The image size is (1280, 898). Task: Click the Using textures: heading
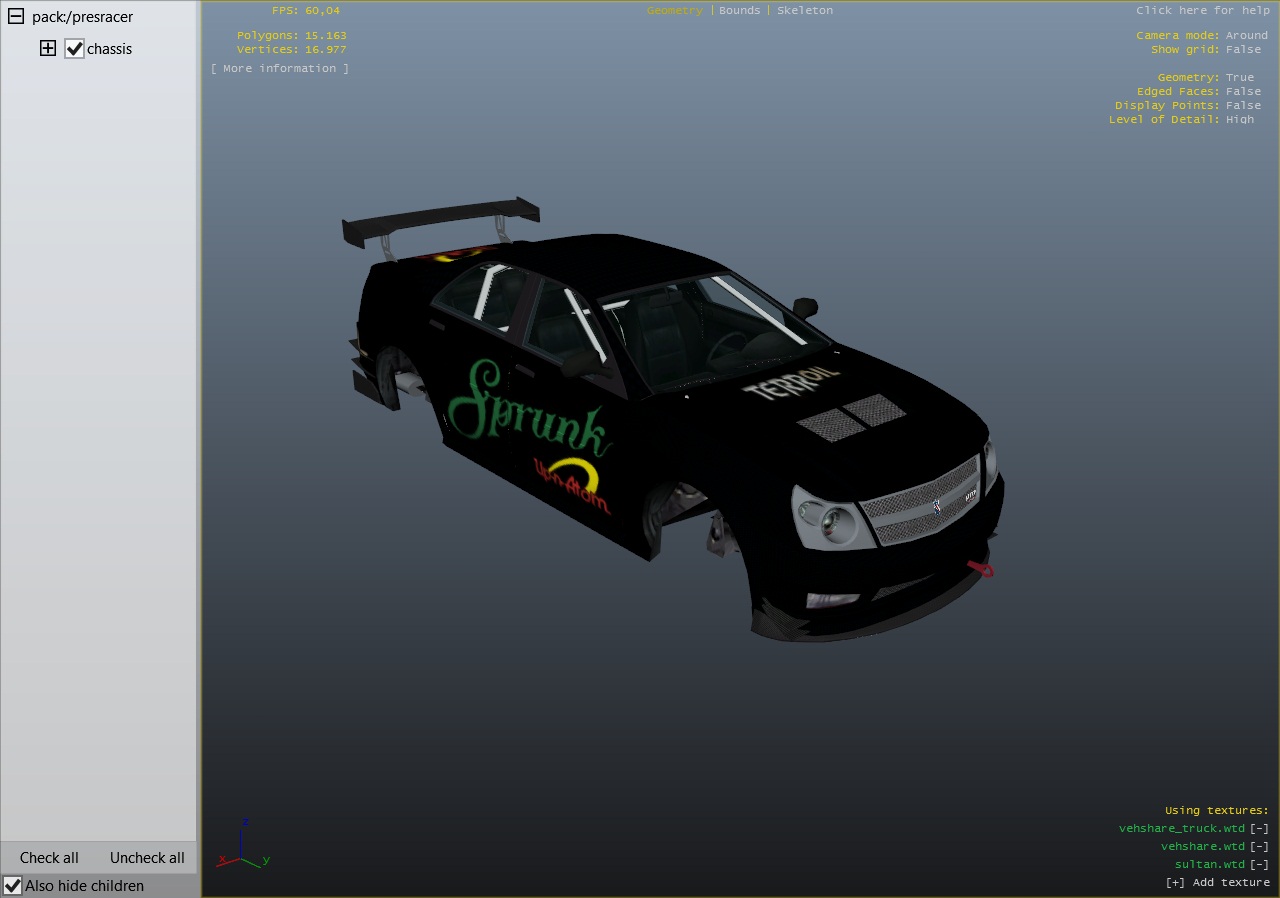coord(1217,810)
